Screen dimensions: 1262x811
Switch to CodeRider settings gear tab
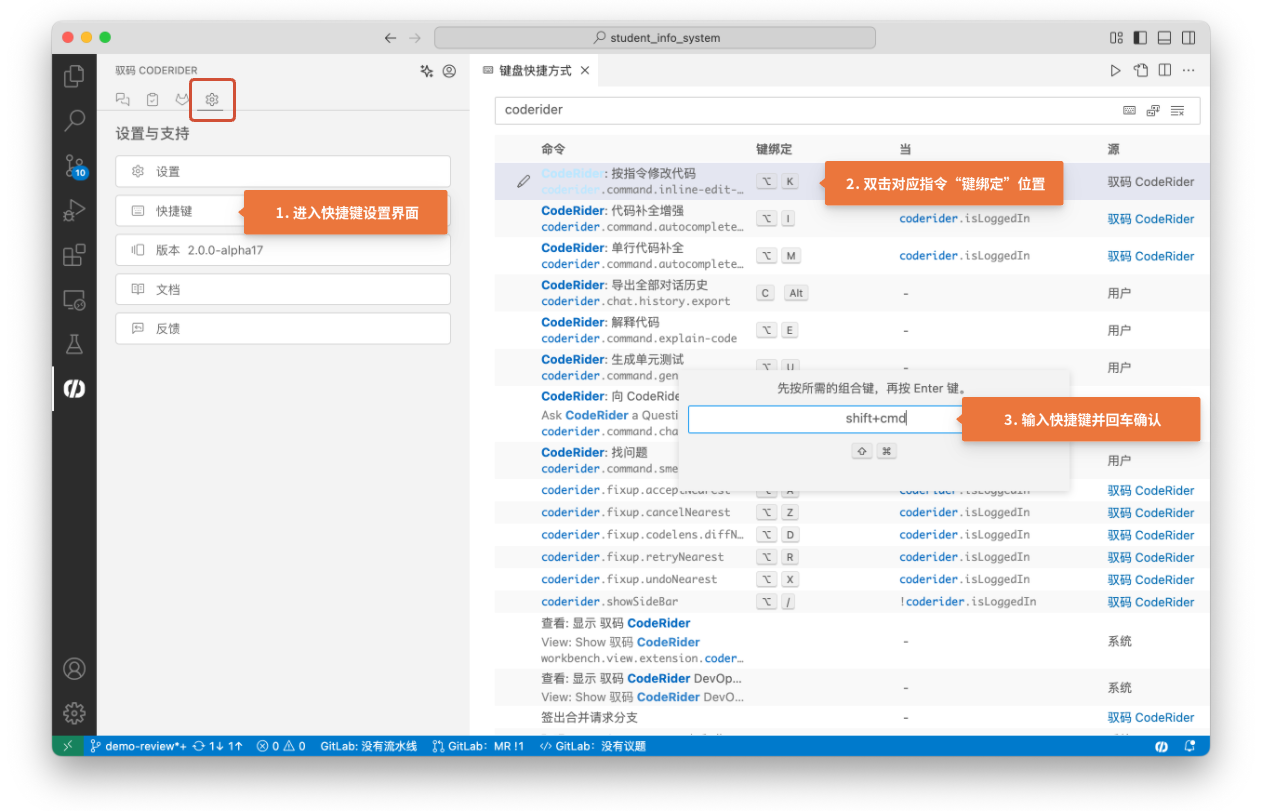(x=211, y=99)
